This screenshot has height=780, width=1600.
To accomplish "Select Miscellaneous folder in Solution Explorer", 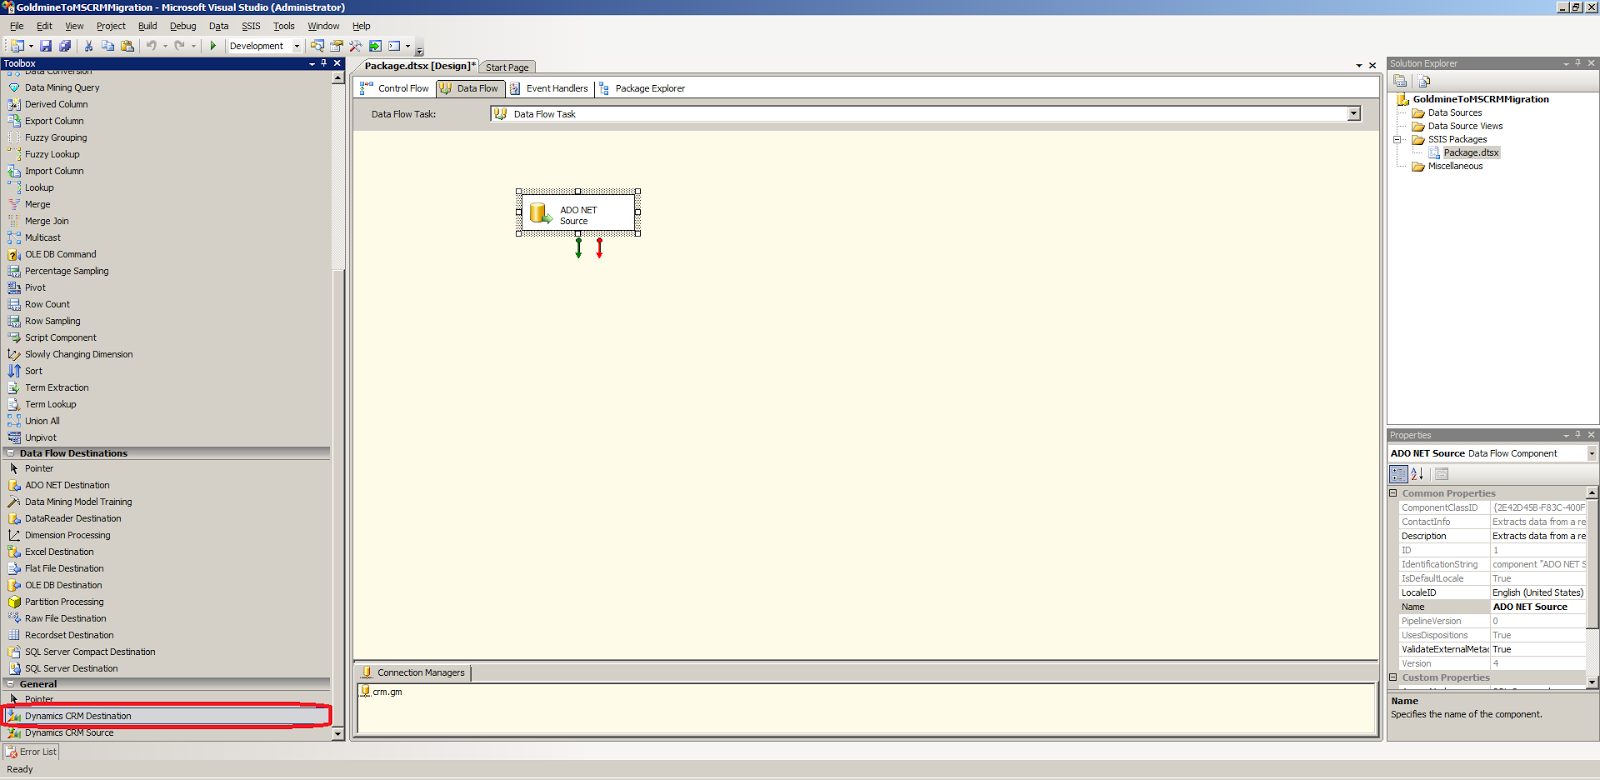I will [1455, 166].
